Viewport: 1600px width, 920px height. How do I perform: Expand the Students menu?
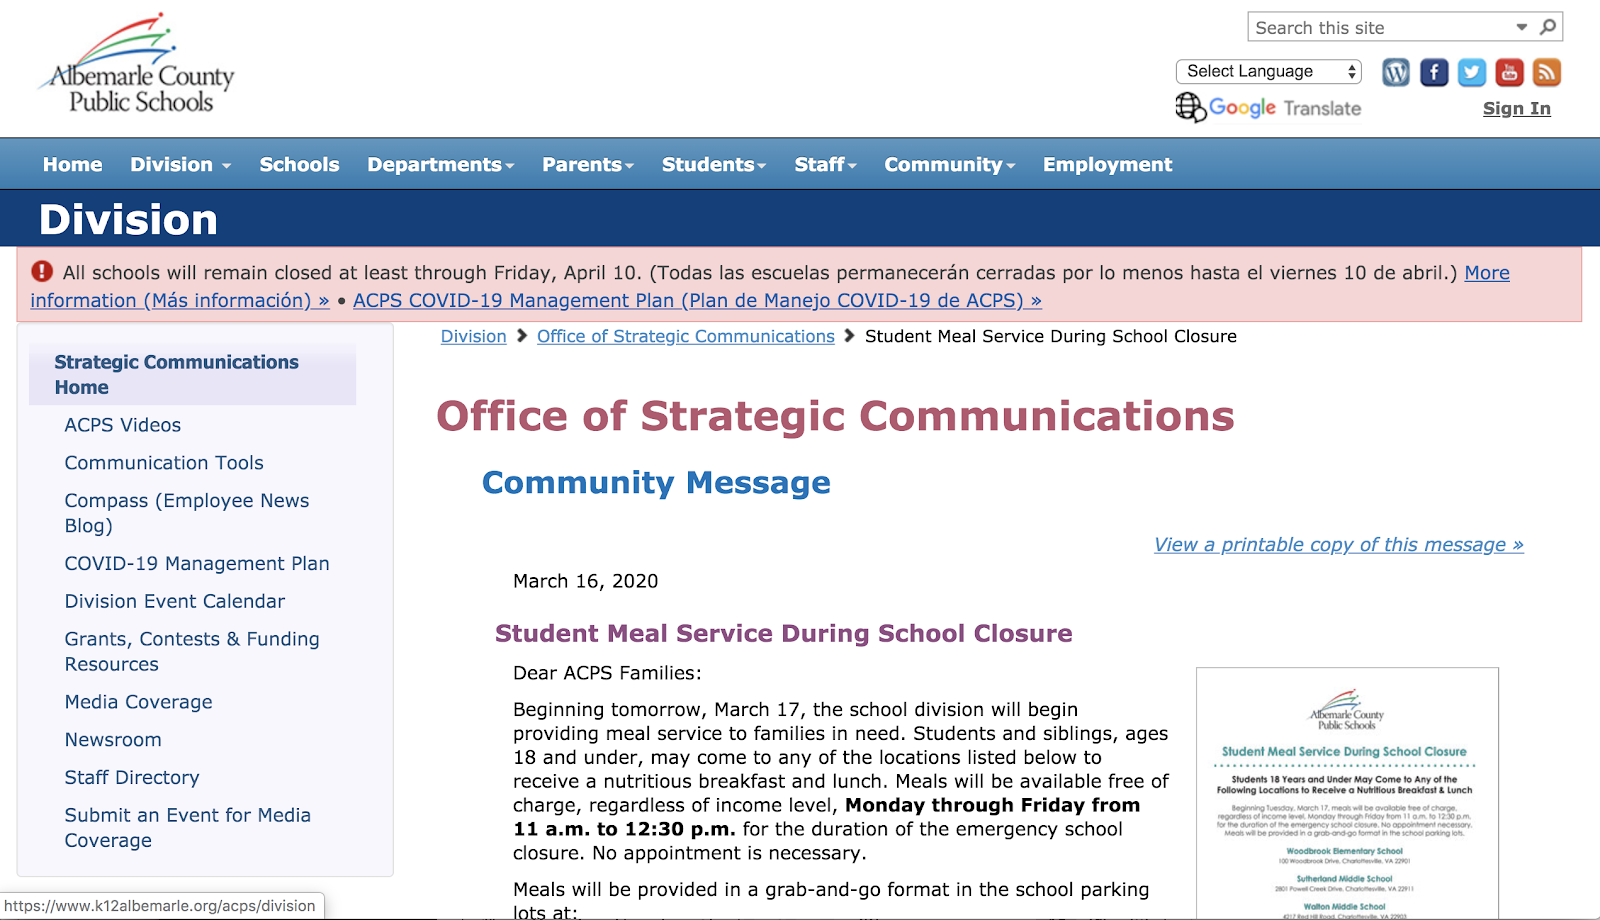point(714,164)
